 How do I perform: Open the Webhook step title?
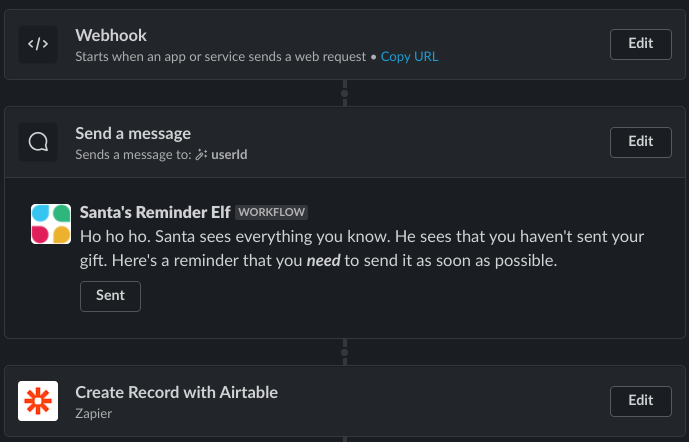point(111,36)
